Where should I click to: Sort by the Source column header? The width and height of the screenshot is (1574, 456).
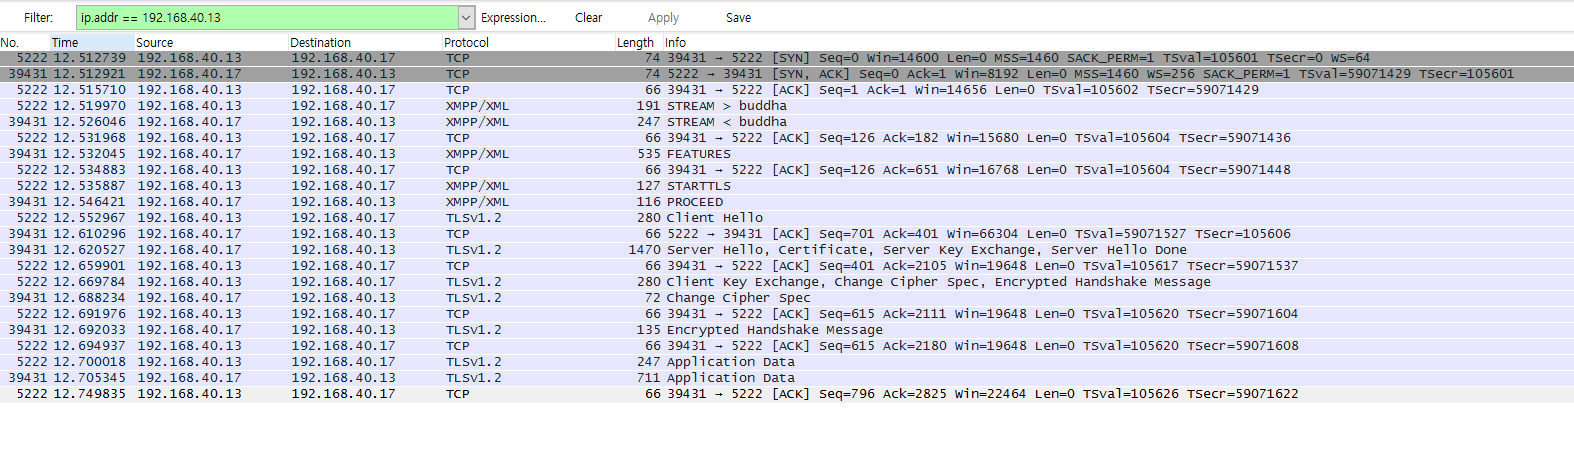[211, 42]
